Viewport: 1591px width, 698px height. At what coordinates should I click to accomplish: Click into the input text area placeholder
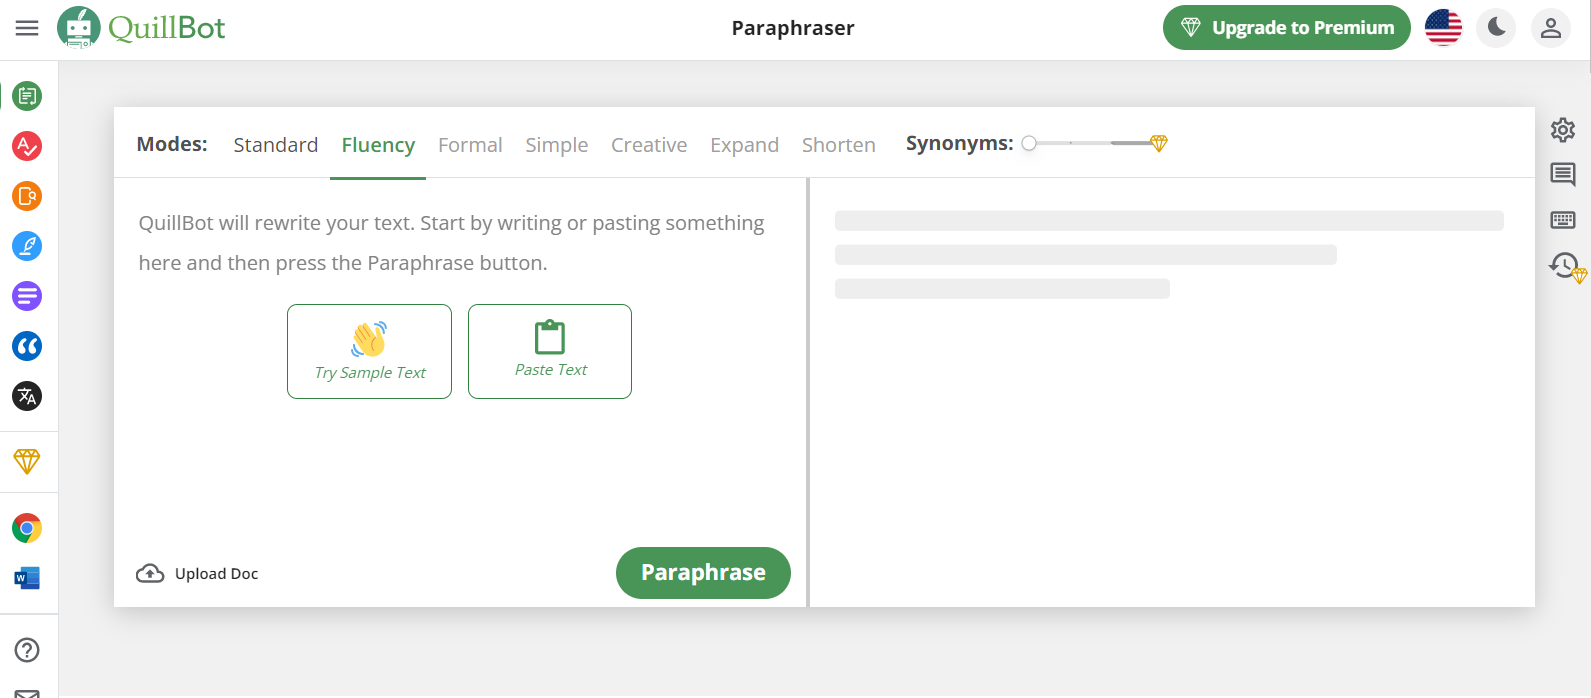click(452, 243)
